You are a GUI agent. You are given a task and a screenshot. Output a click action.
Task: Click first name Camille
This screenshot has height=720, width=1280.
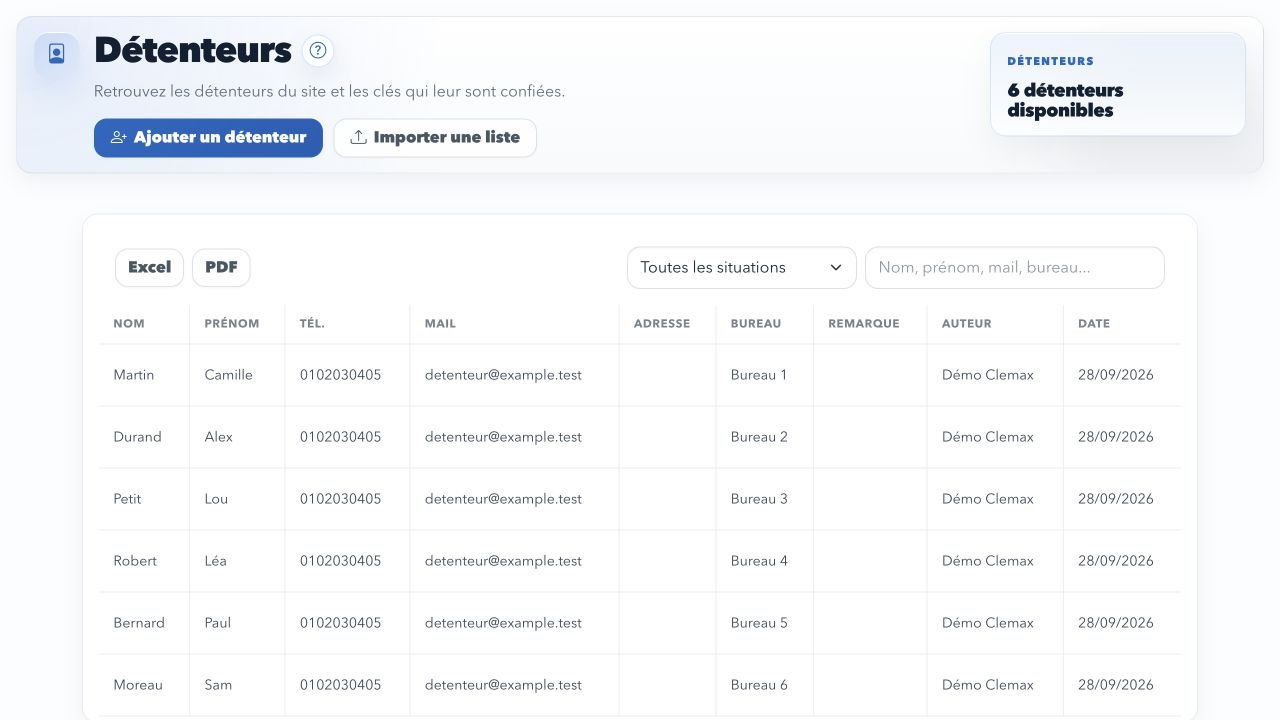pyautogui.click(x=229, y=375)
